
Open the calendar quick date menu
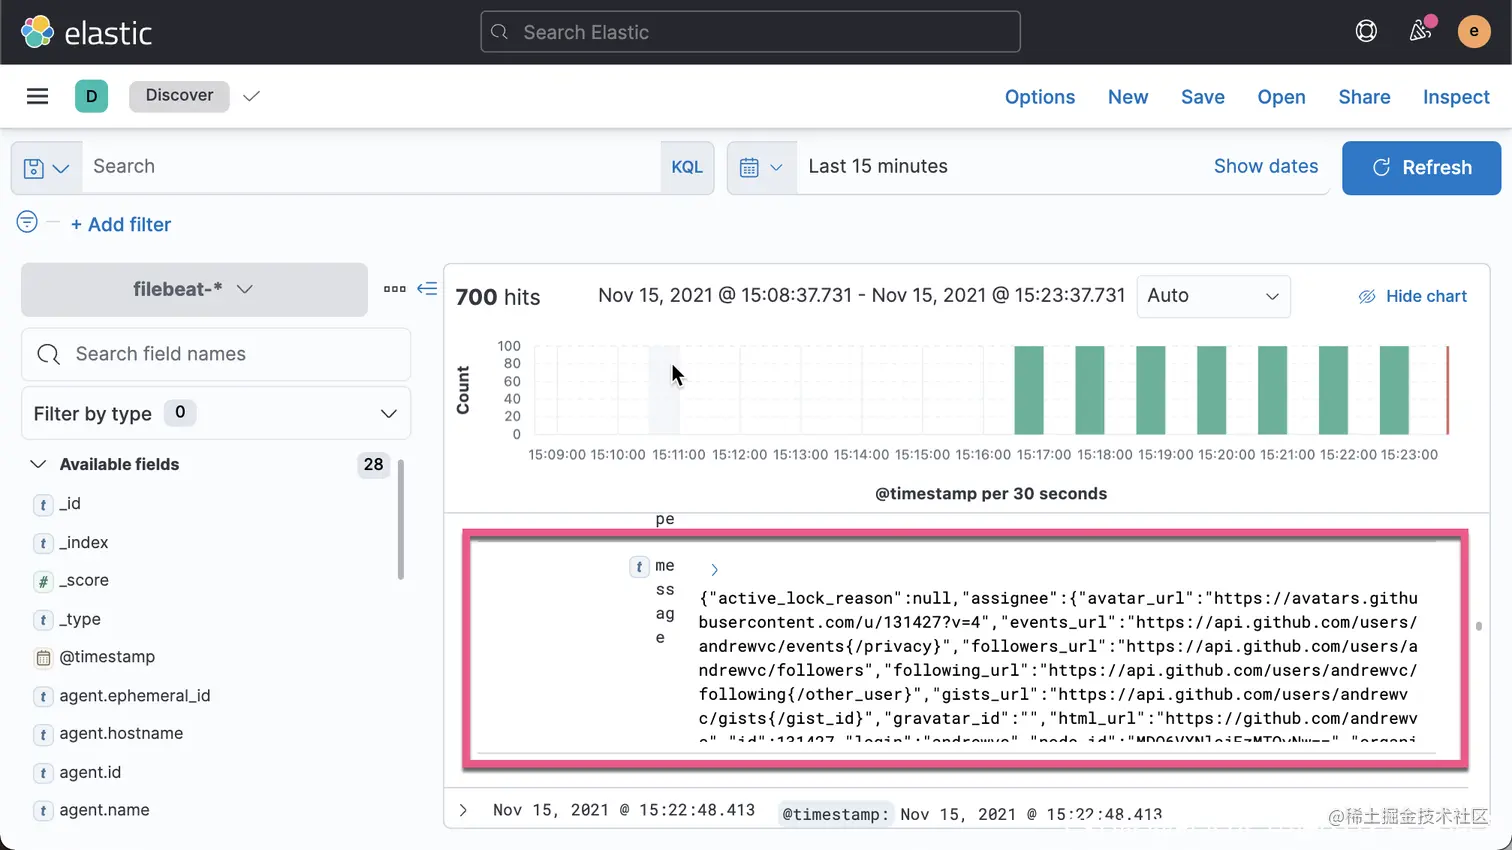point(761,168)
